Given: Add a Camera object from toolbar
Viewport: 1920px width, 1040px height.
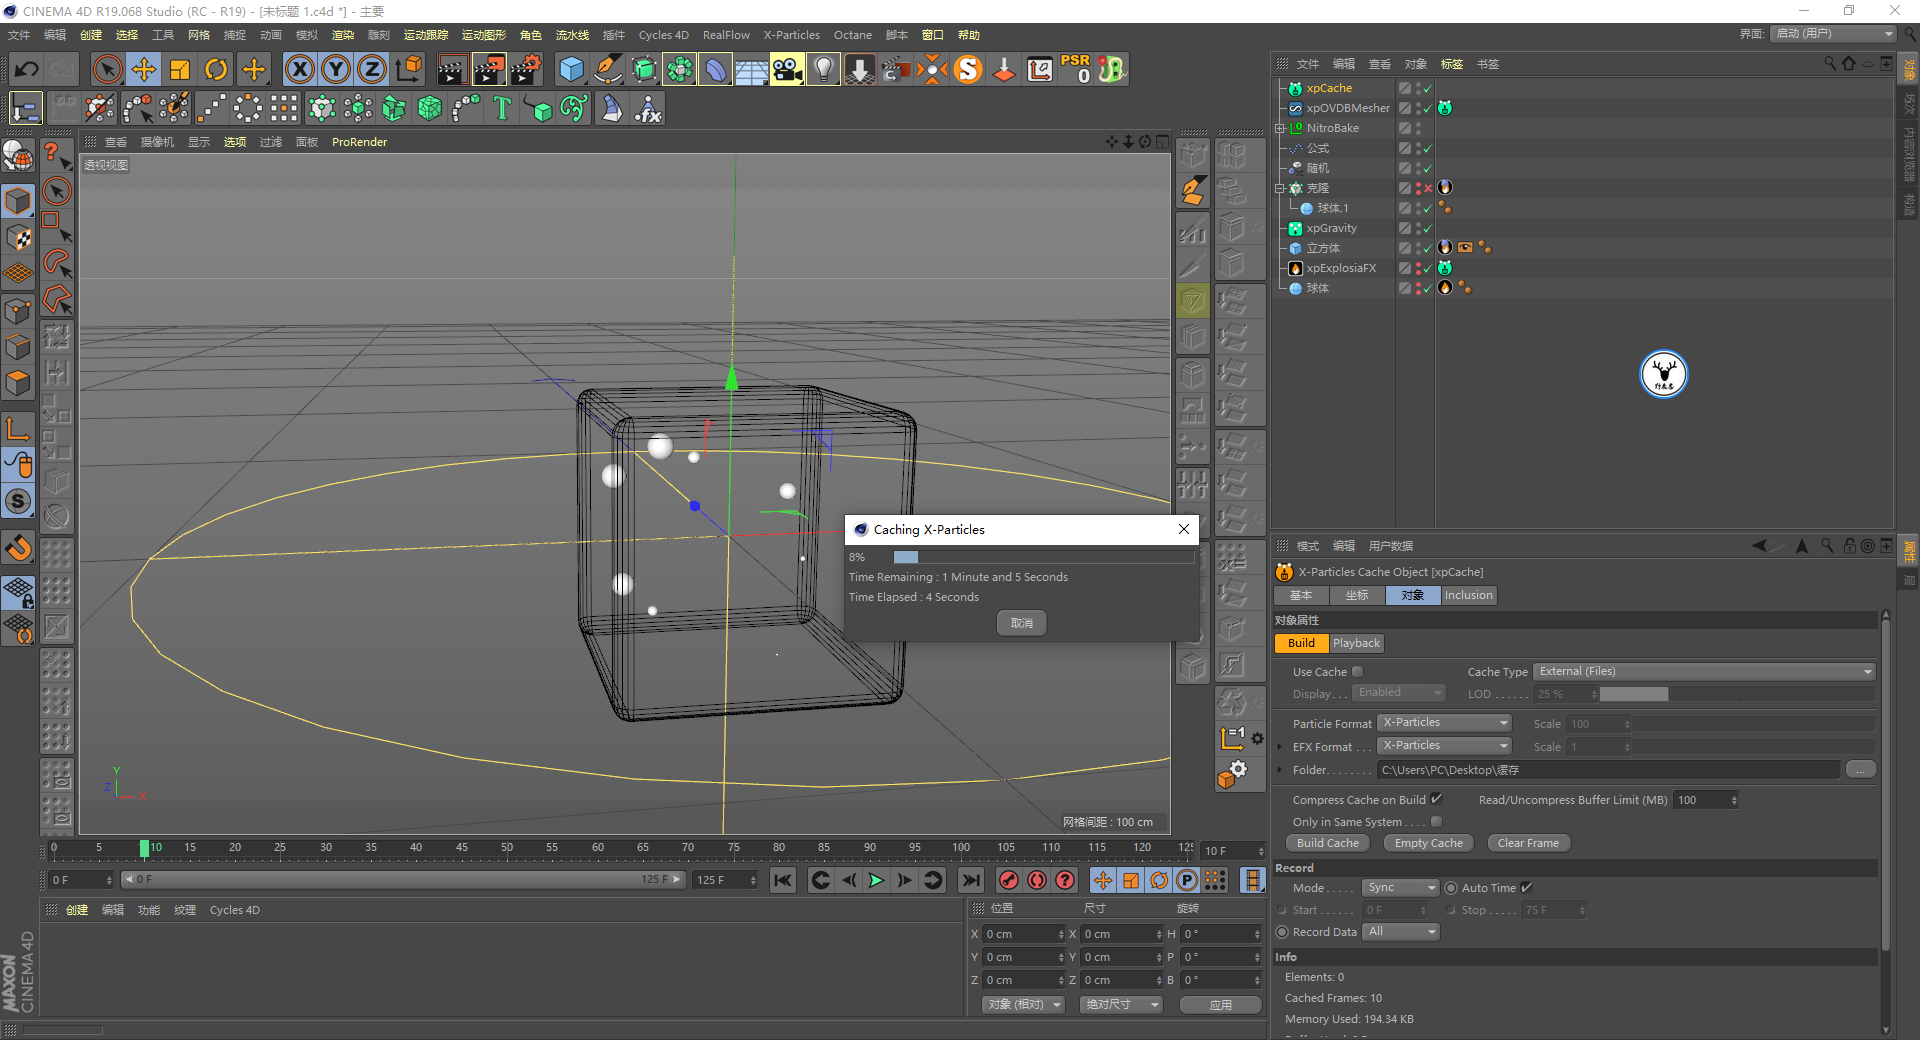Looking at the screenshot, I should [x=786, y=69].
